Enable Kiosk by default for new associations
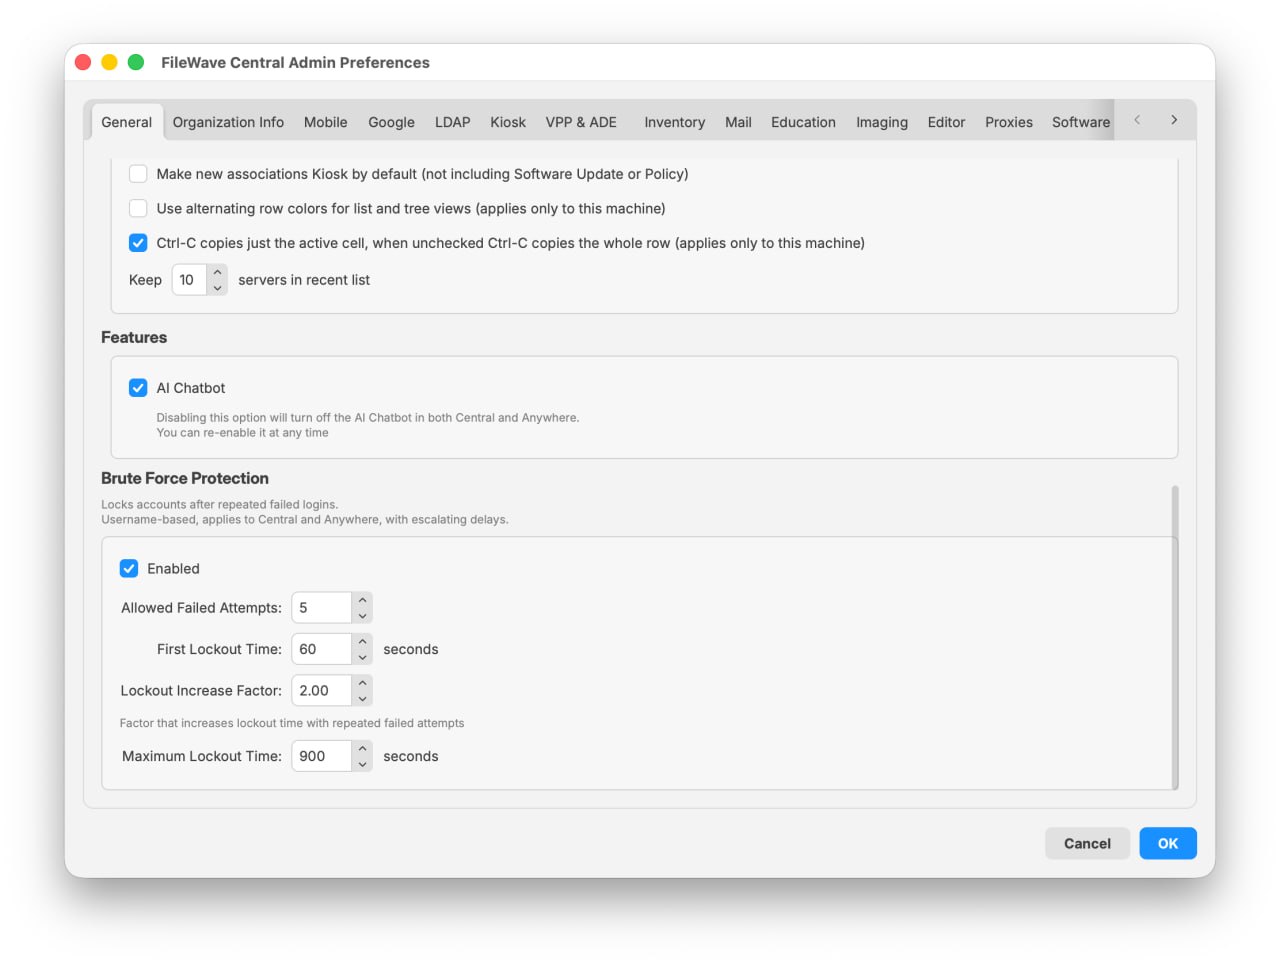The height and width of the screenshot is (963, 1280). [138, 174]
